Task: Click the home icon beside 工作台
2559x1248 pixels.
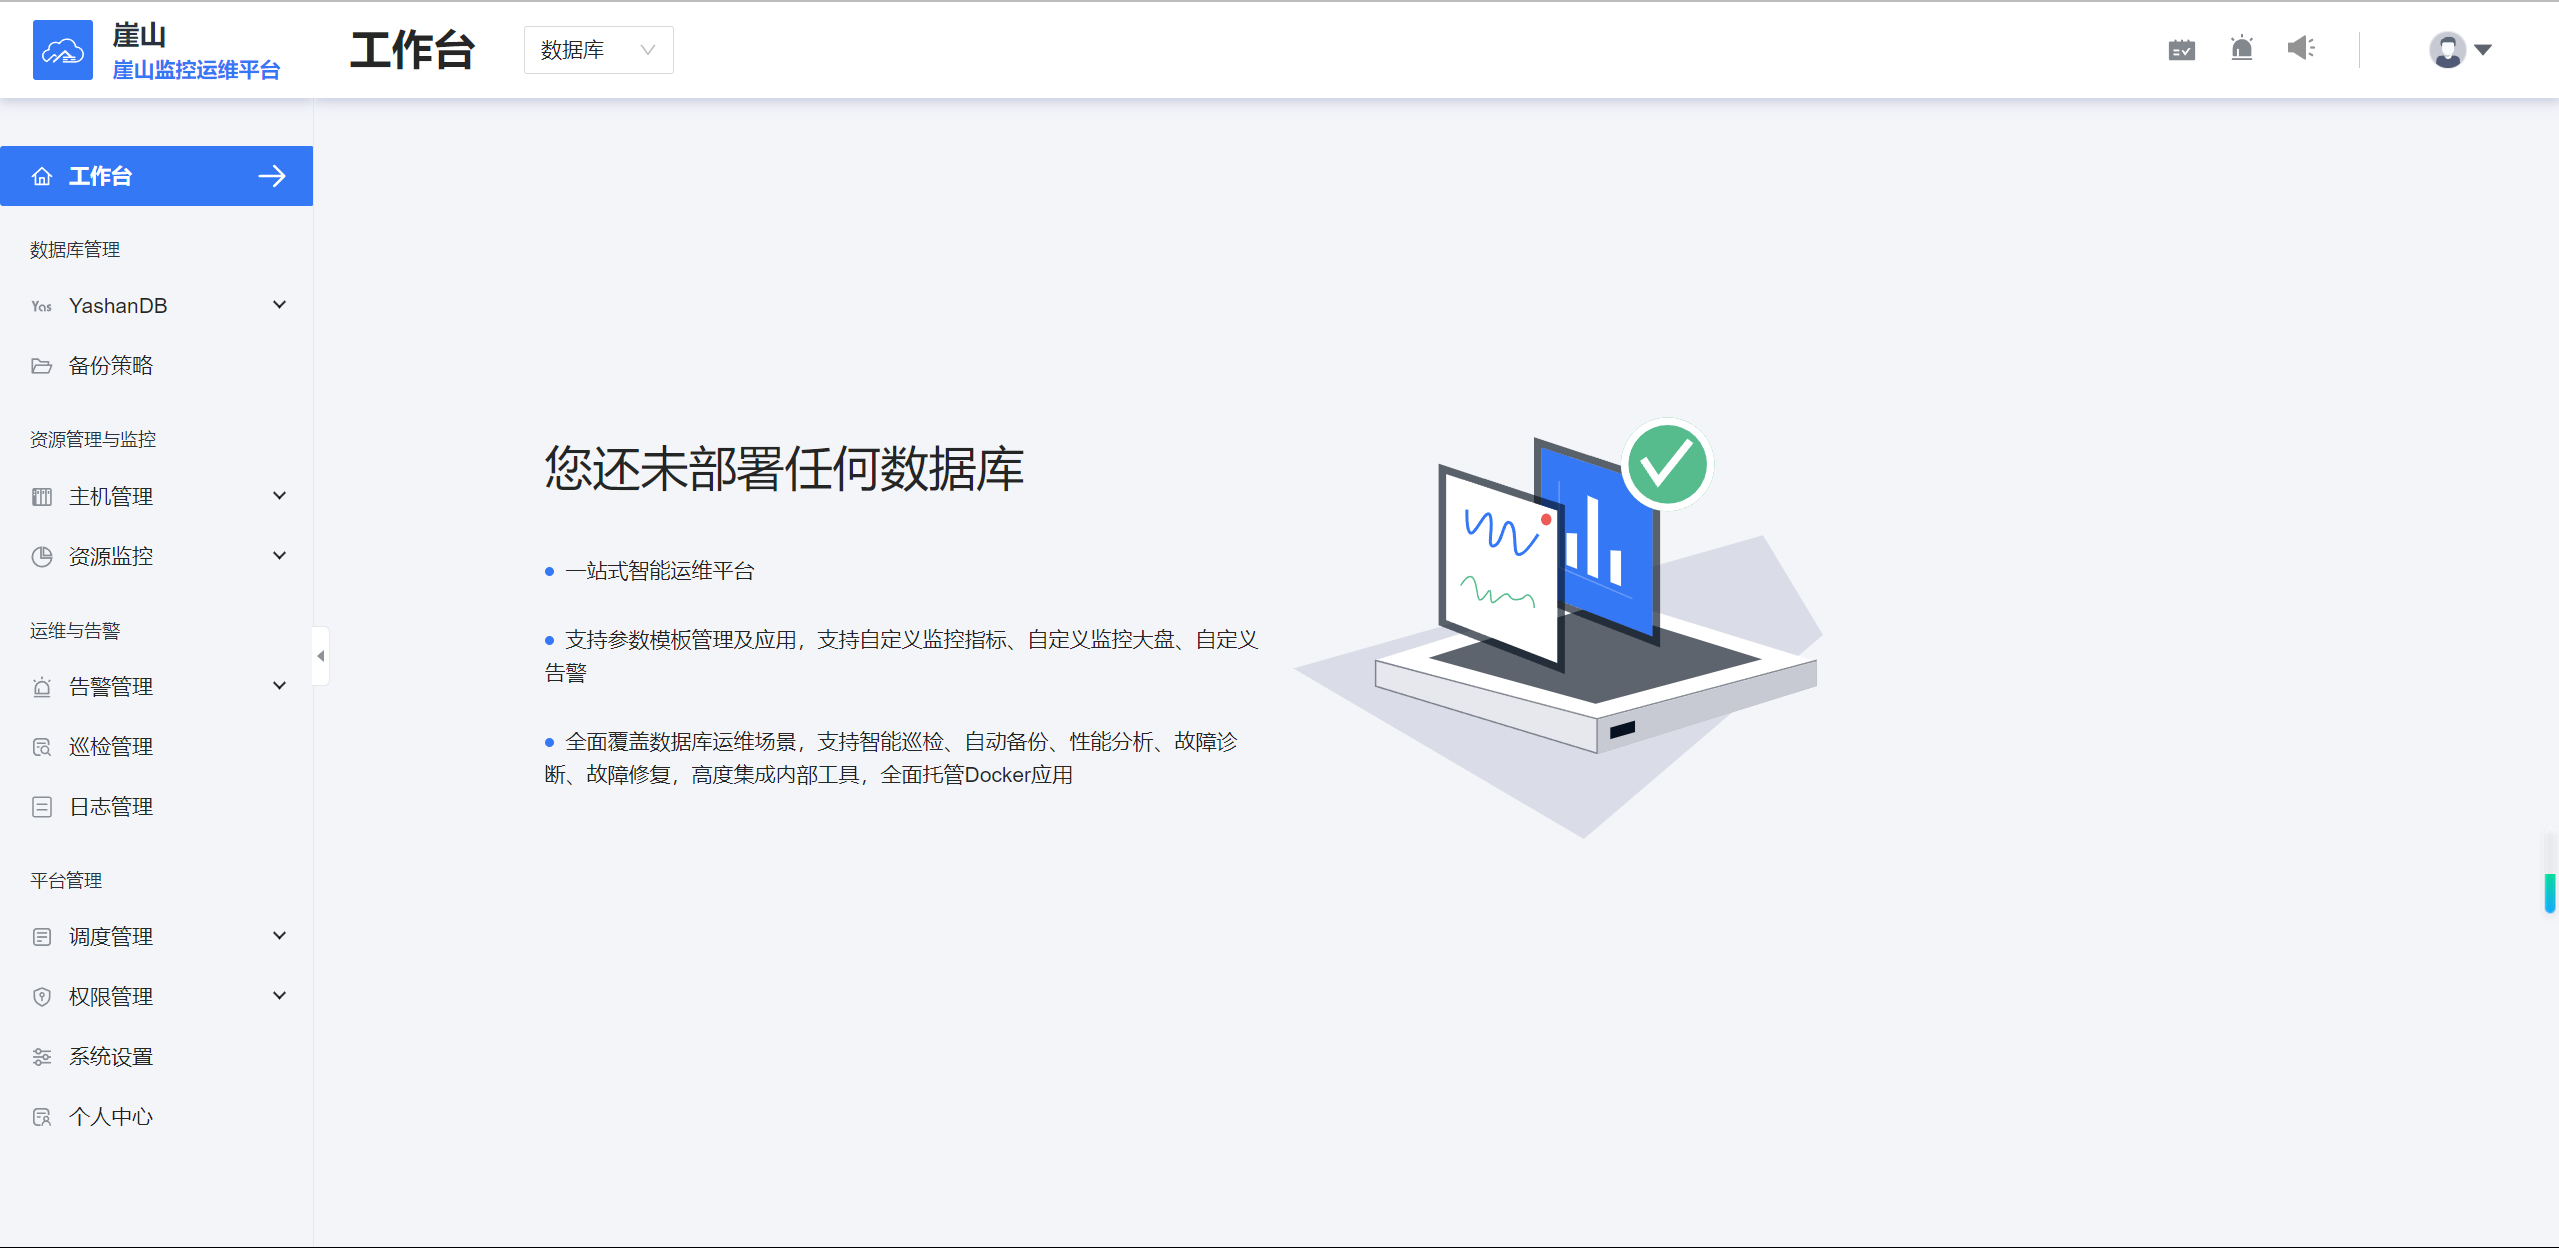Action: (x=42, y=176)
